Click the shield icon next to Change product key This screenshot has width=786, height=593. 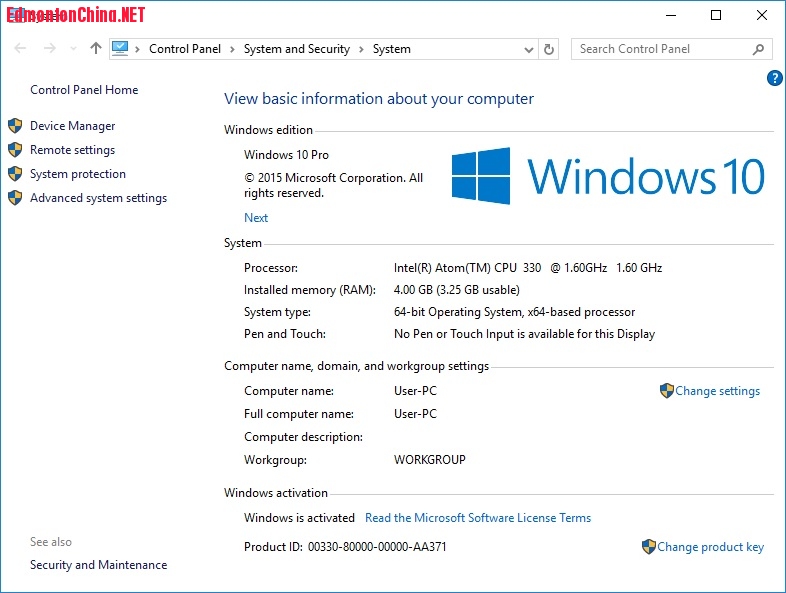pos(649,547)
